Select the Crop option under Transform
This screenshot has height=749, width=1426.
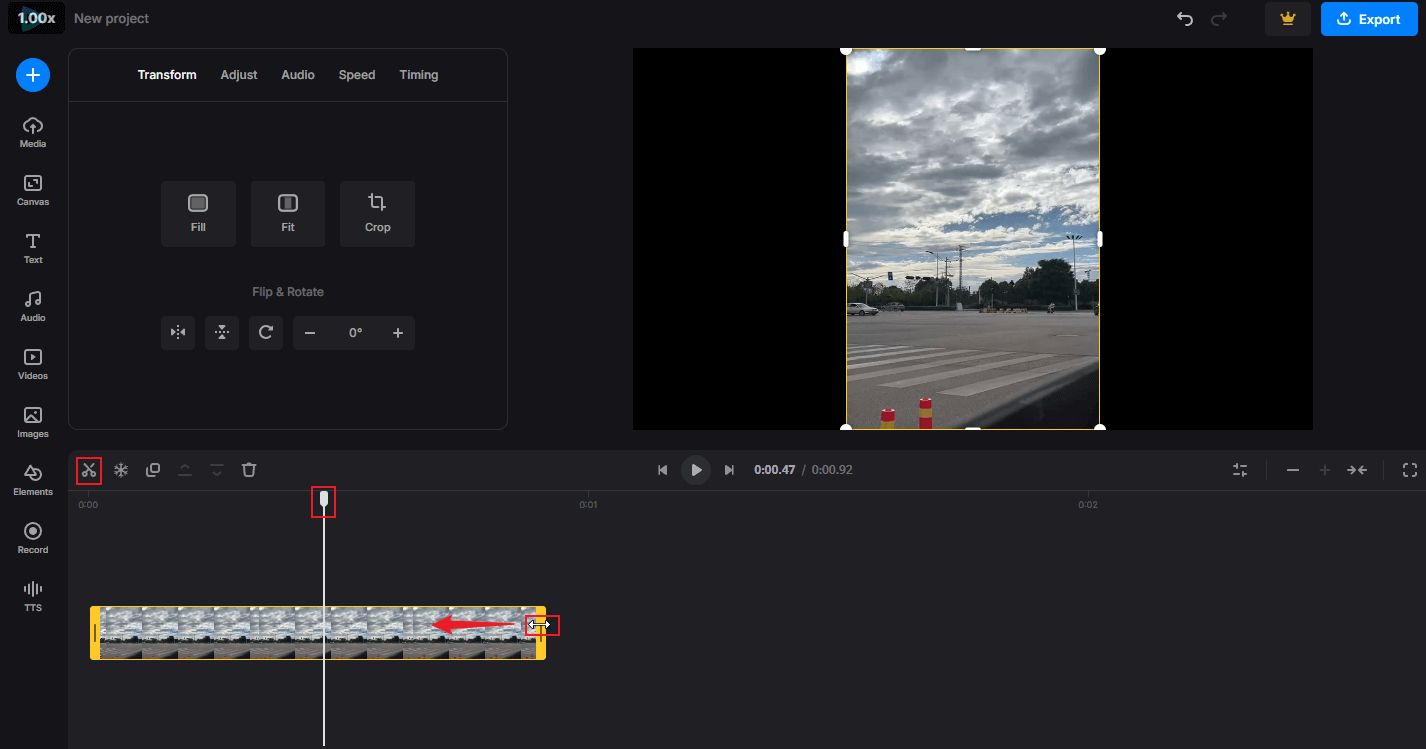pyautogui.click(x=377, y=213)
